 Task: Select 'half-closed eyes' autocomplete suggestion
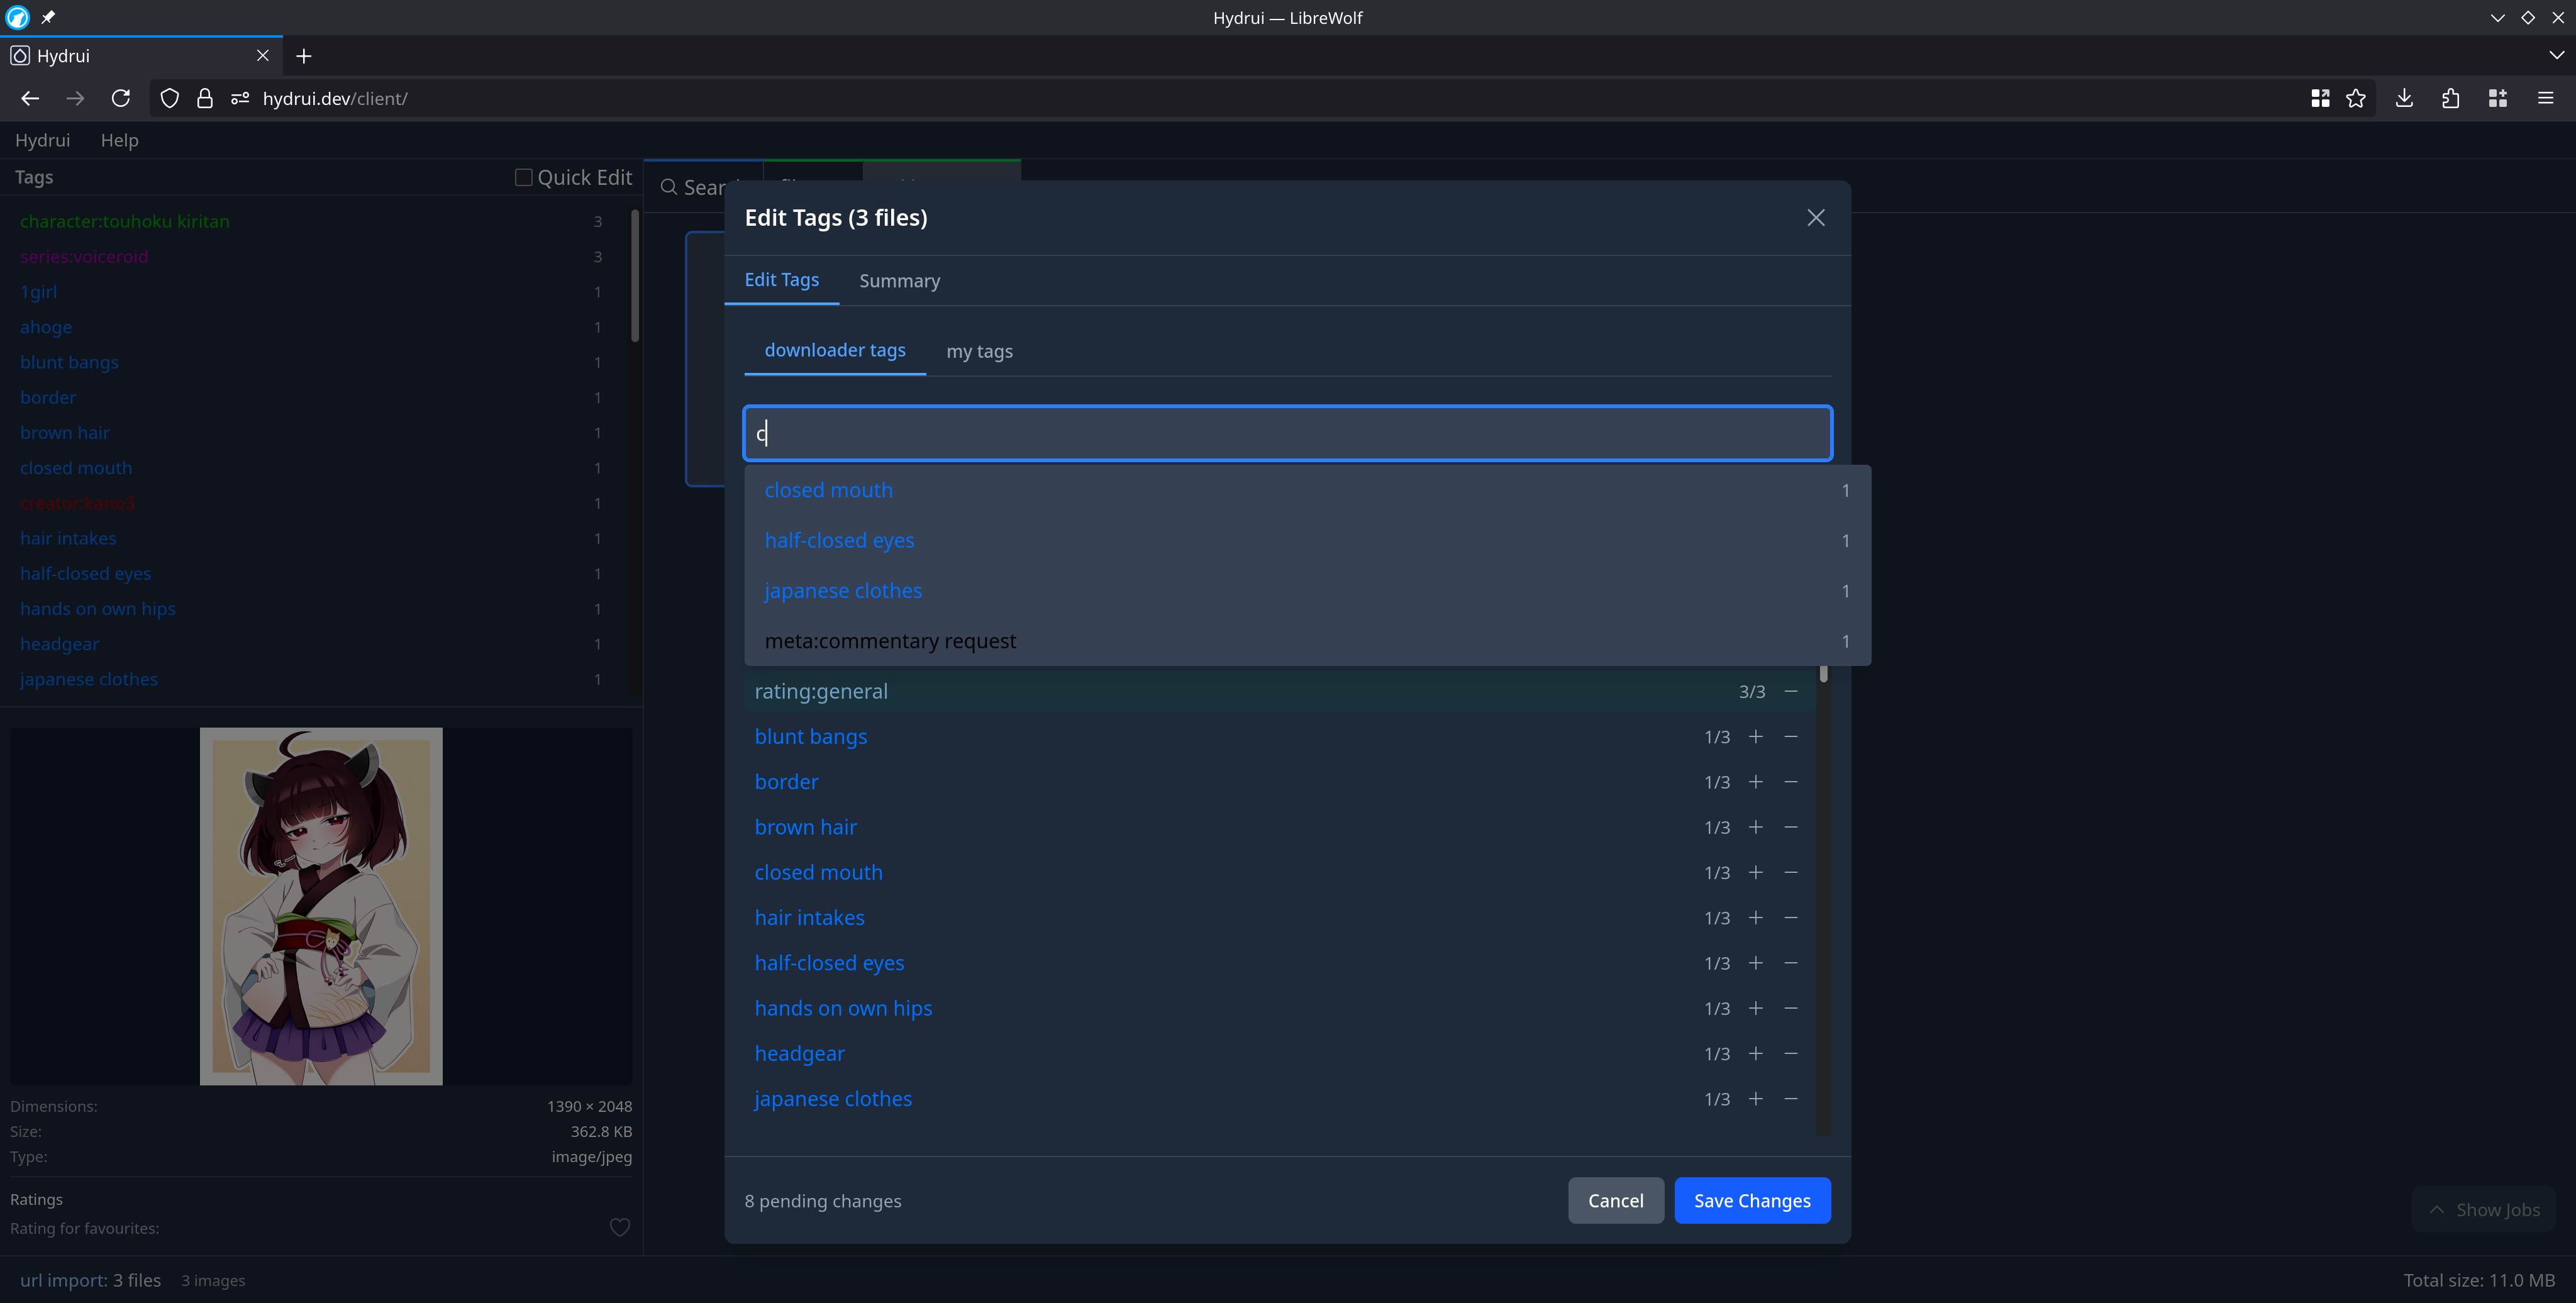(x=839, y=541)
